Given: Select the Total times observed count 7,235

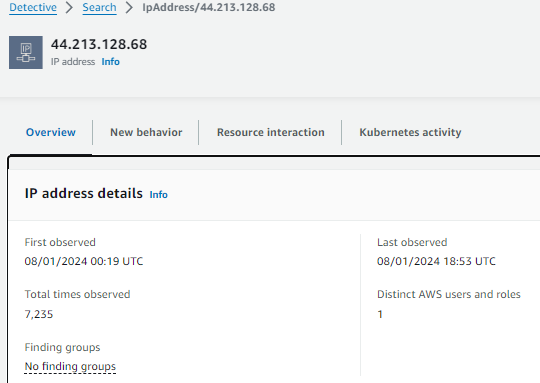Looking at the screenshot, I should pyautogui.click(x=39, y=314).
